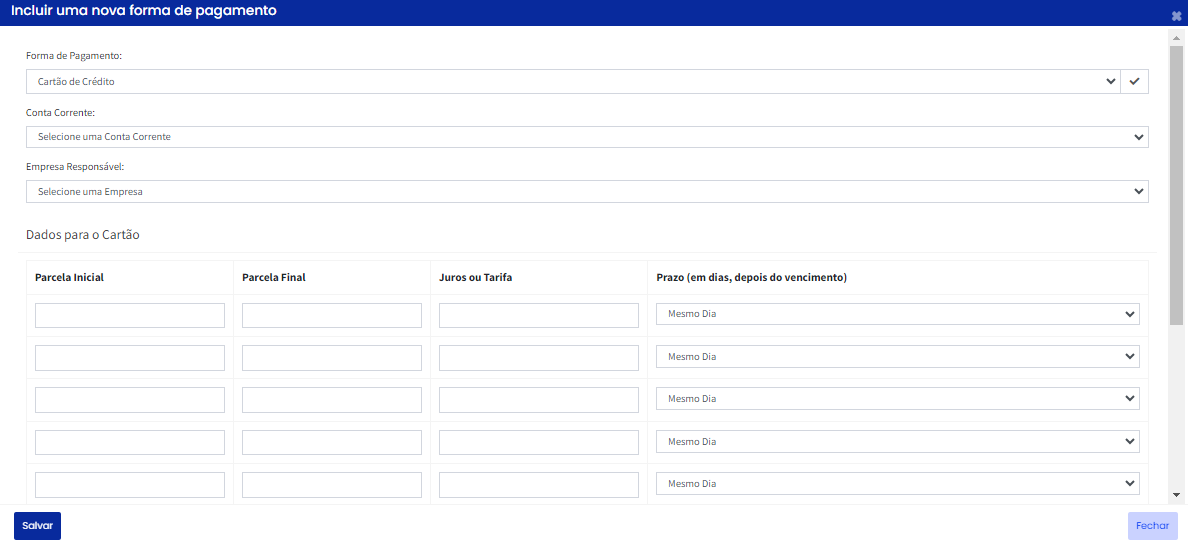Focus the fourth row Parcela Final field
The height and width of the screenshot is (545, 1188).
(x=332, y=443)
